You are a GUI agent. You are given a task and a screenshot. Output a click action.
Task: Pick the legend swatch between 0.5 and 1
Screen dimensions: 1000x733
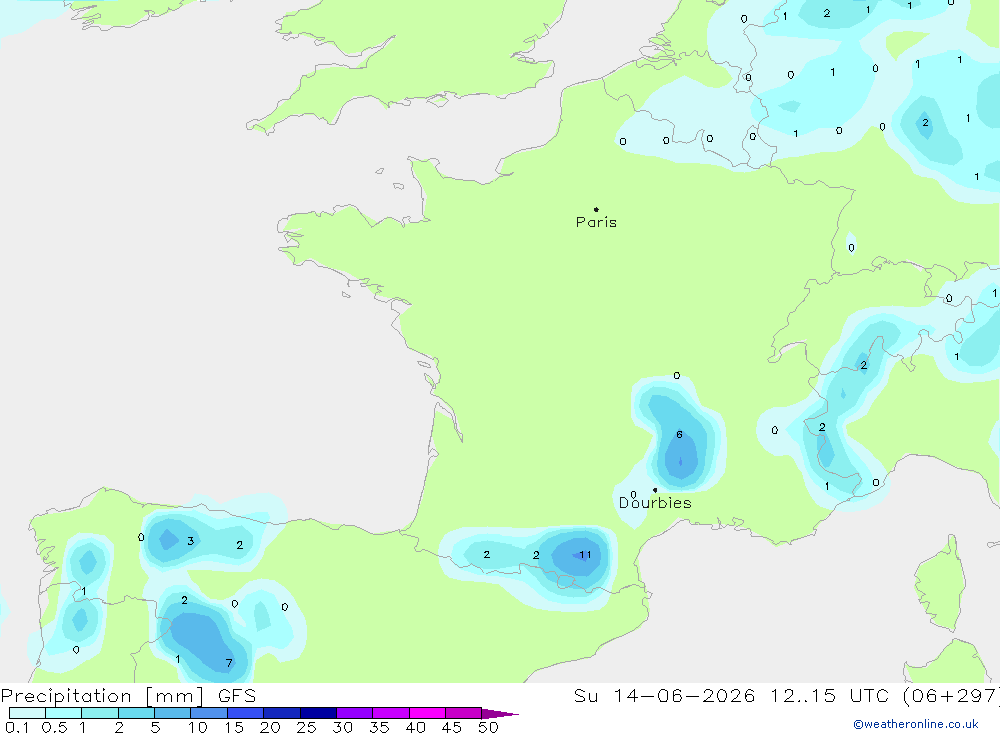coord(64,713)
